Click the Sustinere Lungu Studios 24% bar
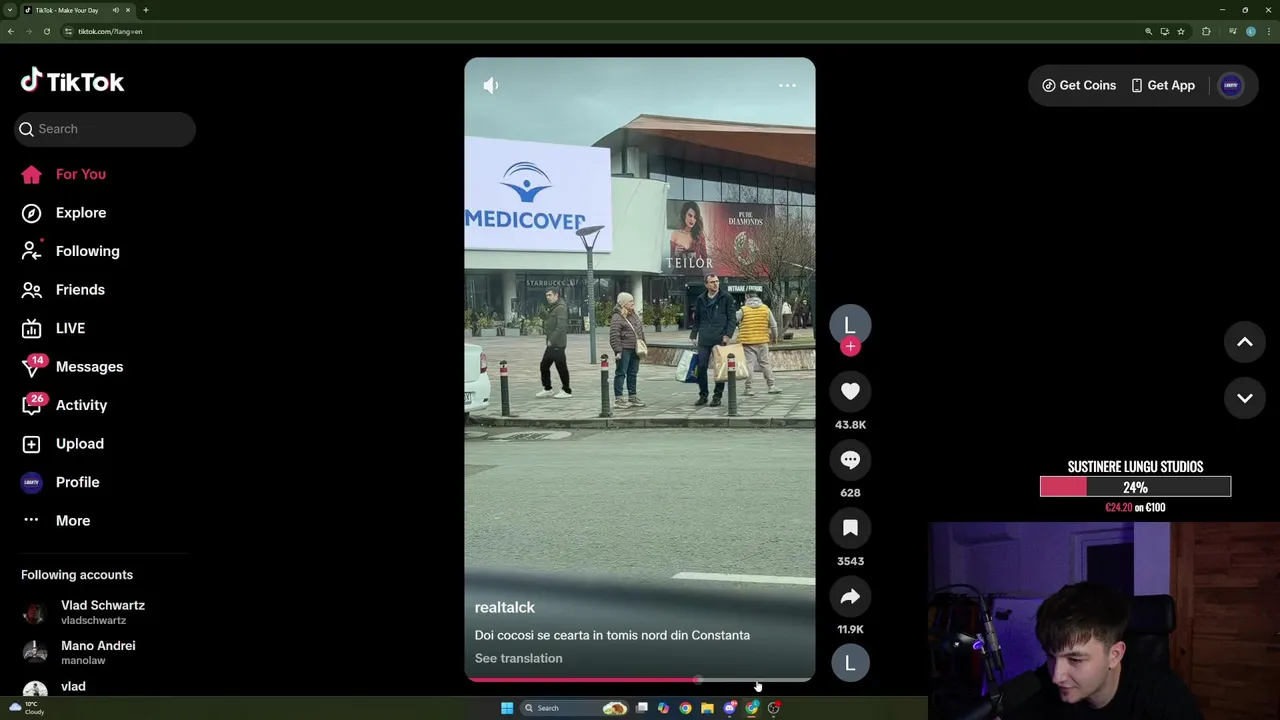The width and height of the screenshot is (1280, 720). (x=1135, y=487)
